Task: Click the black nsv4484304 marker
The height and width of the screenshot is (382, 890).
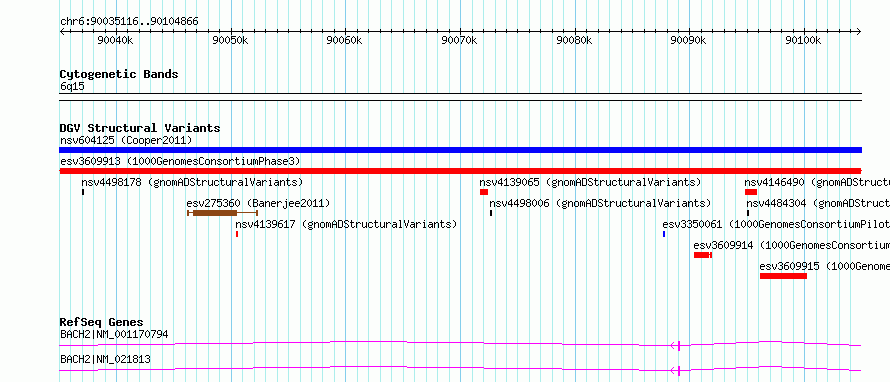Action: (x=748, y=213)
